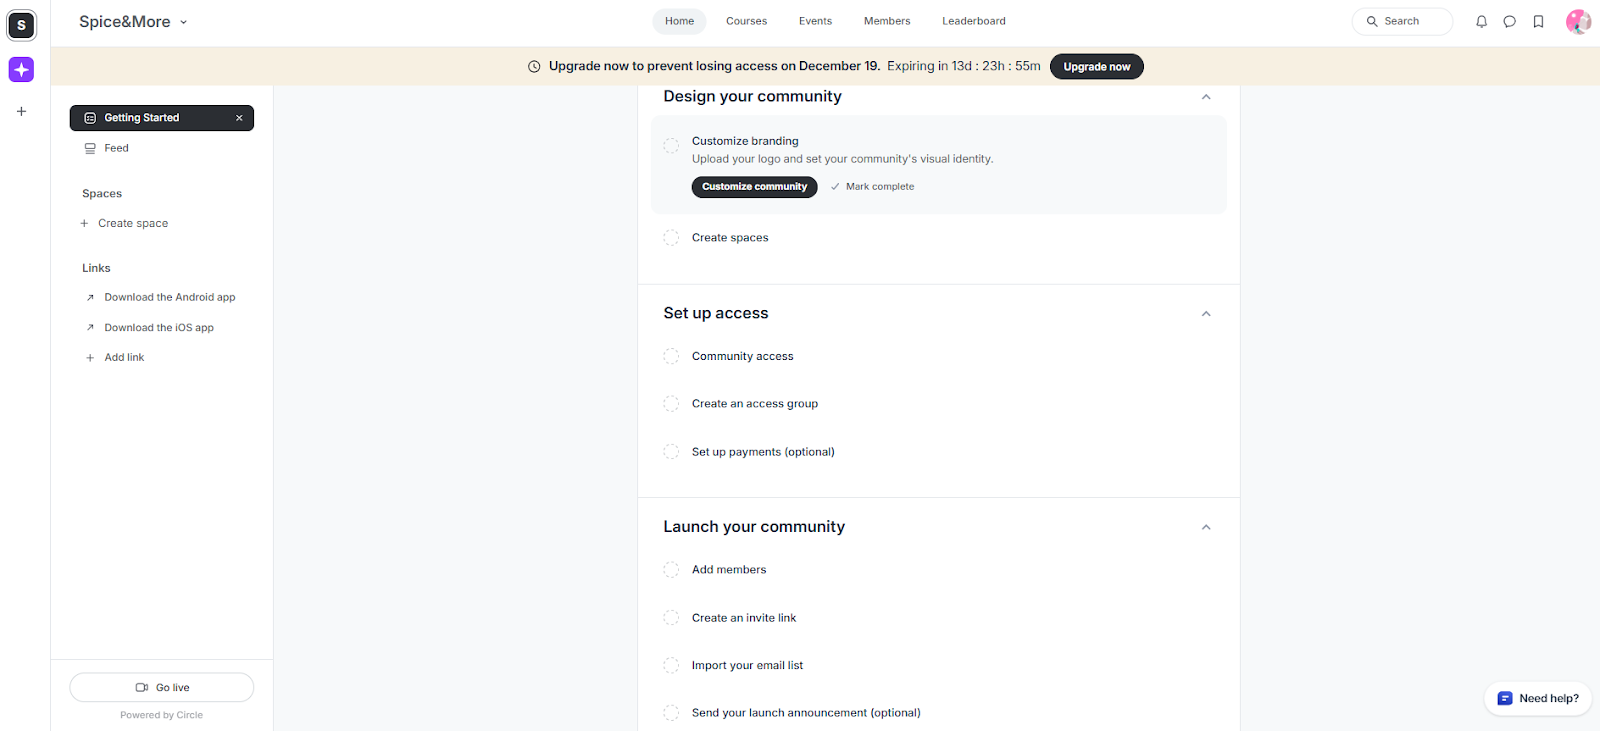
Task: Click the Powered by Circle link
Action: (161, 715)
